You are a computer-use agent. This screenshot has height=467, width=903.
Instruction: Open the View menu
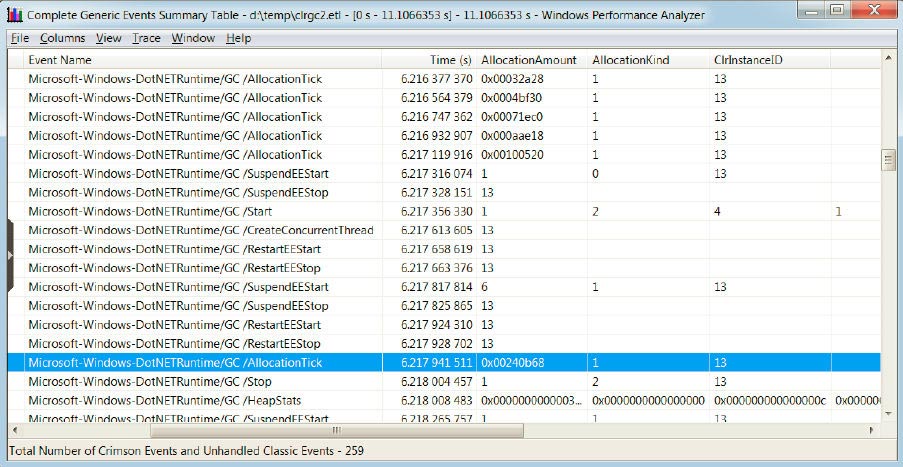tap(108, 38)
